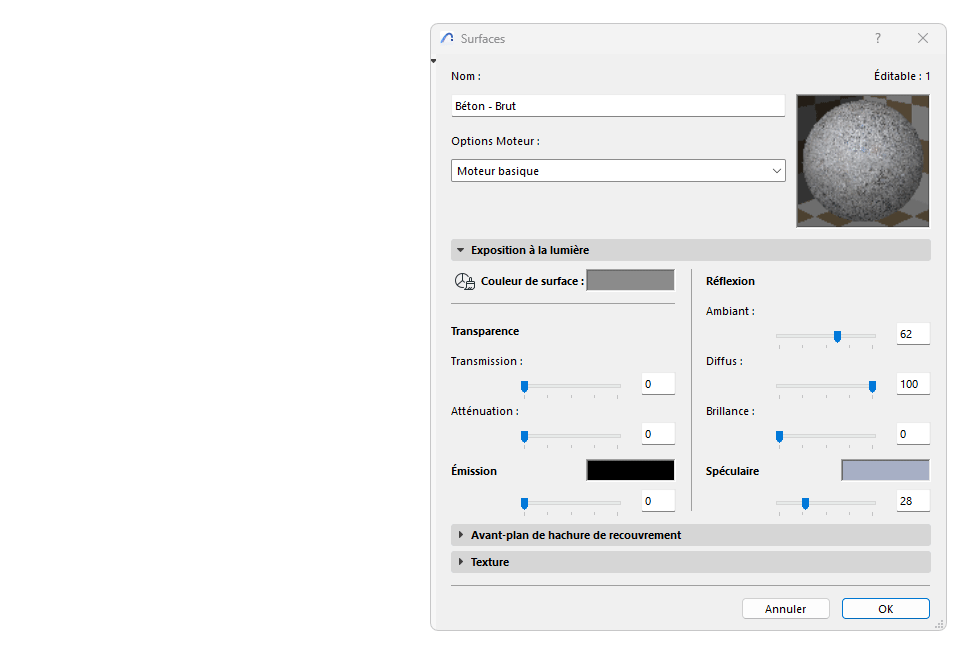
Task: Click the material preview sphere
Action: pyautogui.click(x=861, y=160)
